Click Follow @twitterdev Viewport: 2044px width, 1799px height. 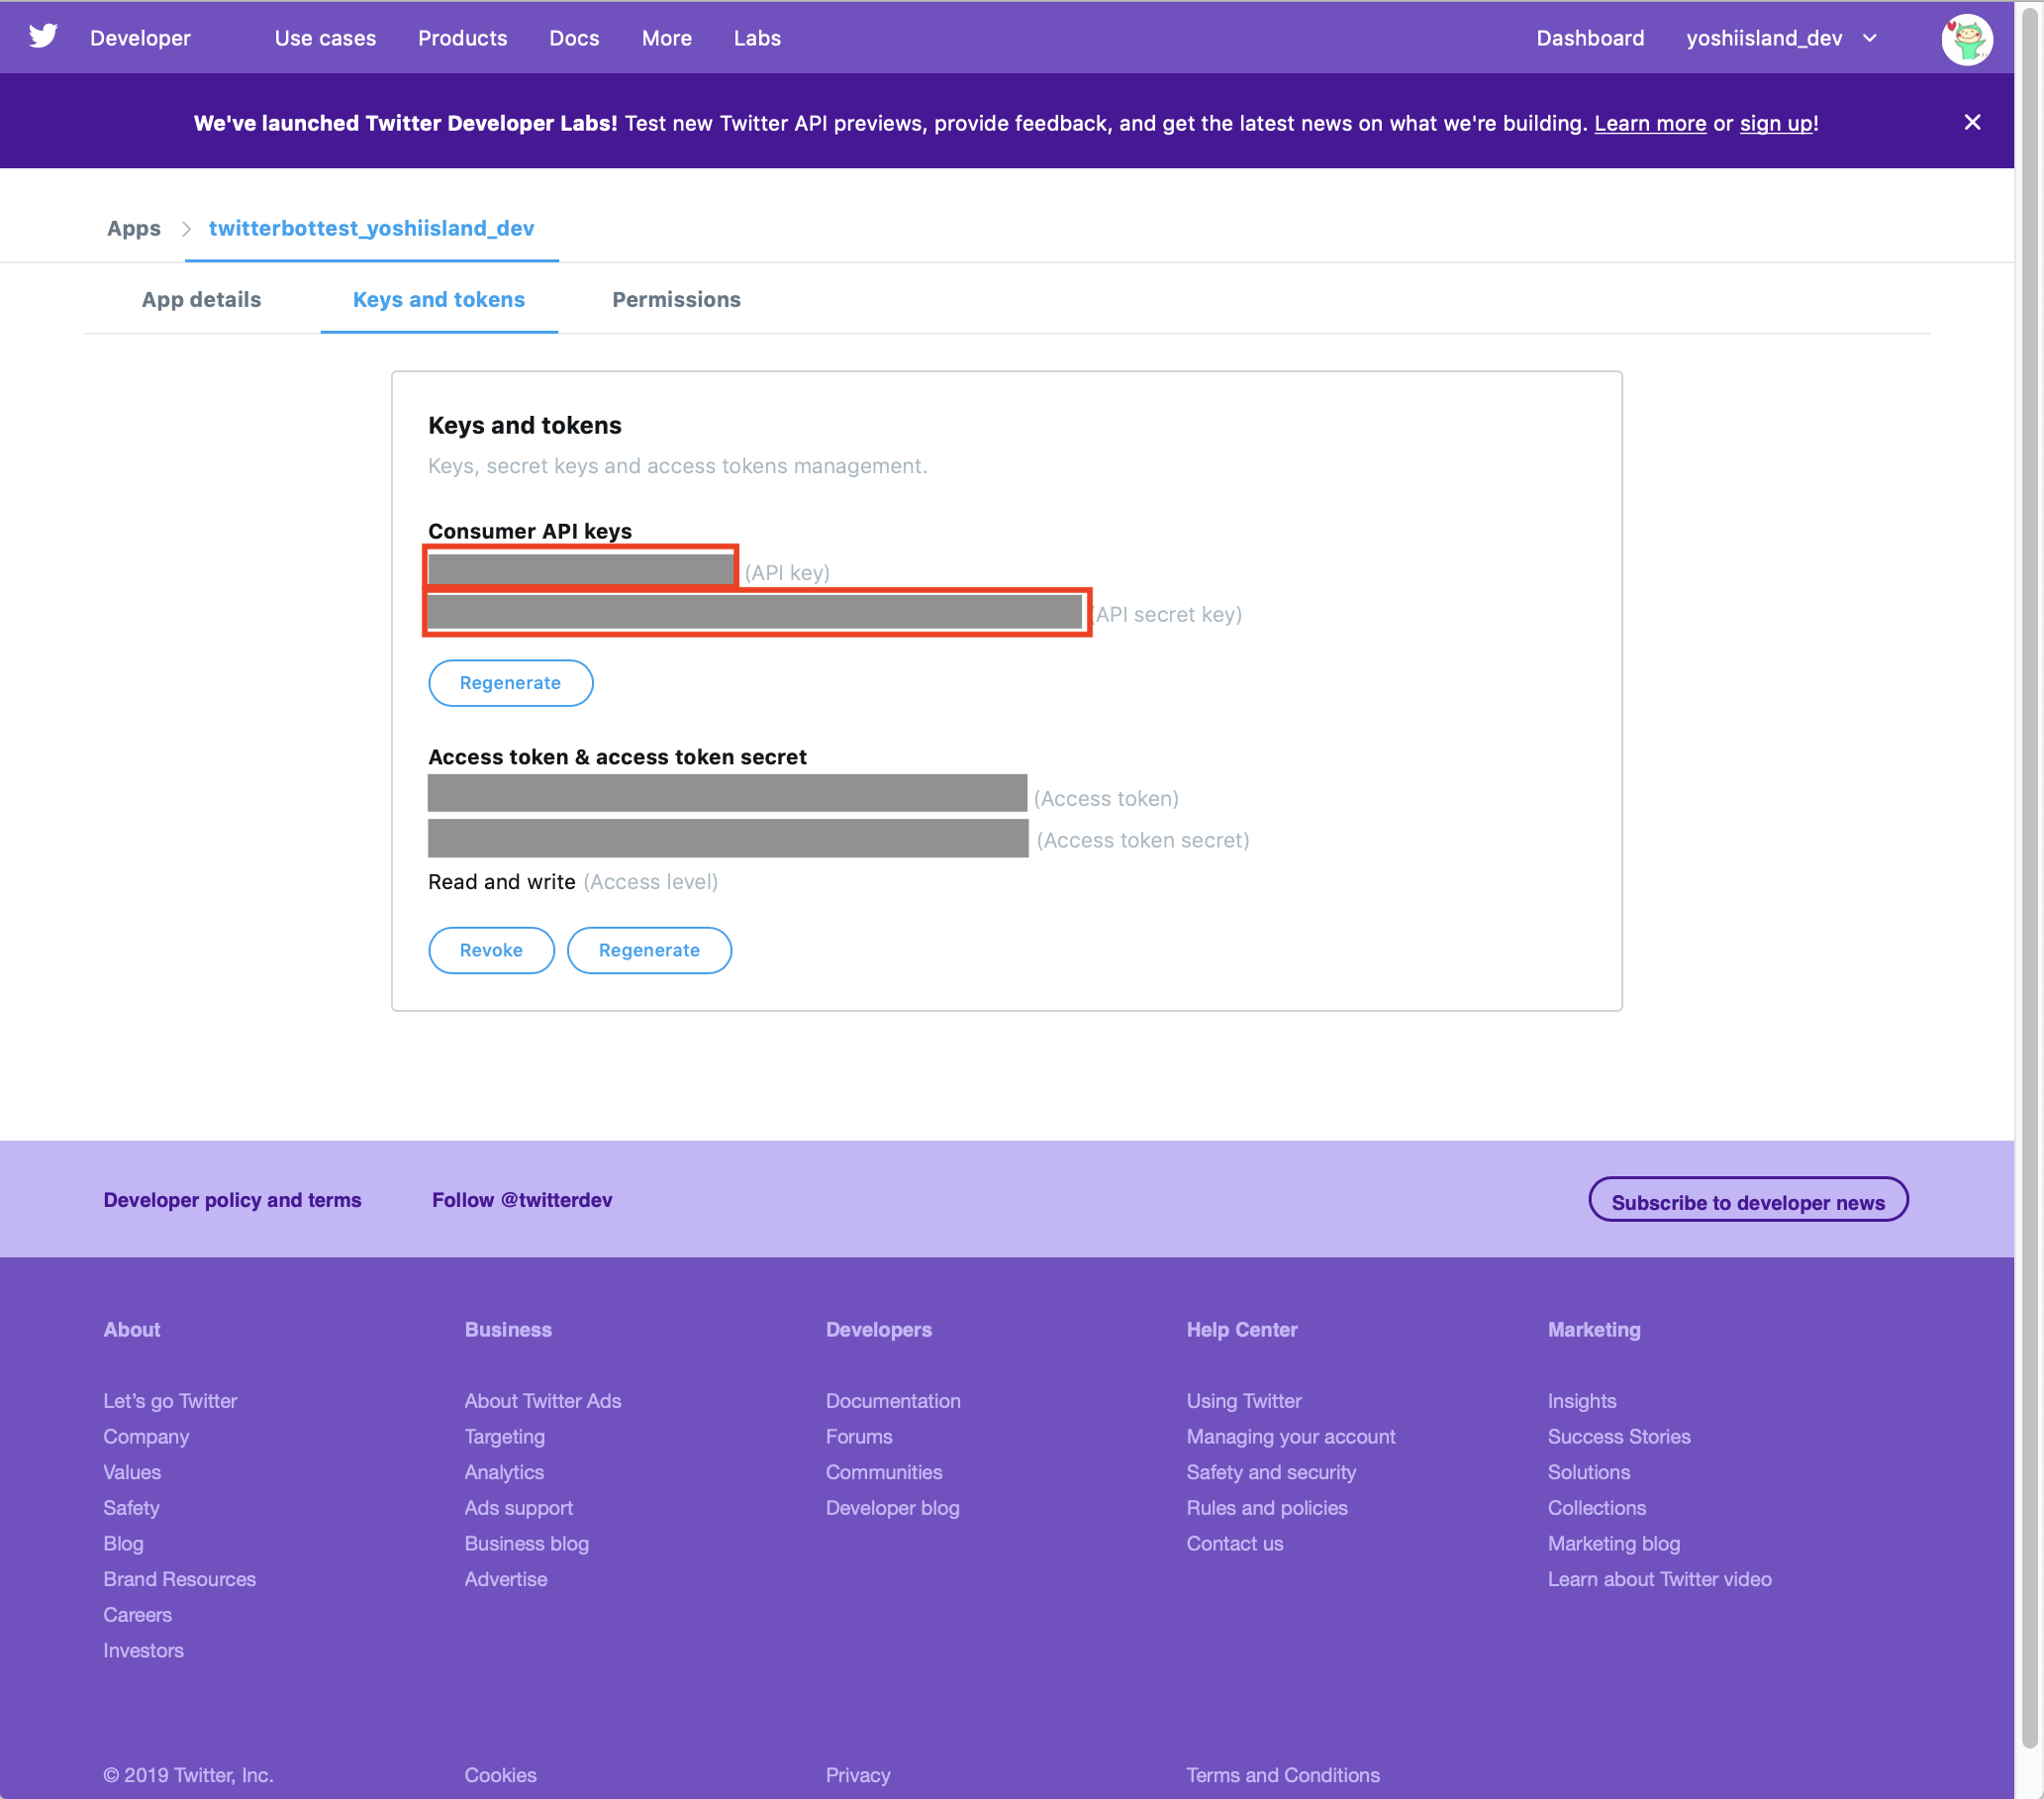[x=522, y=1199]
